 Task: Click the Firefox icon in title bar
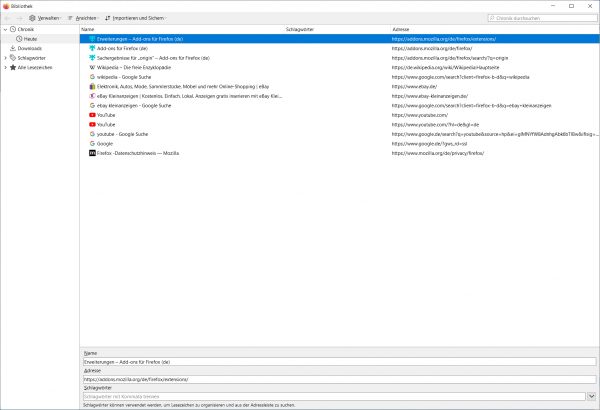6,6
